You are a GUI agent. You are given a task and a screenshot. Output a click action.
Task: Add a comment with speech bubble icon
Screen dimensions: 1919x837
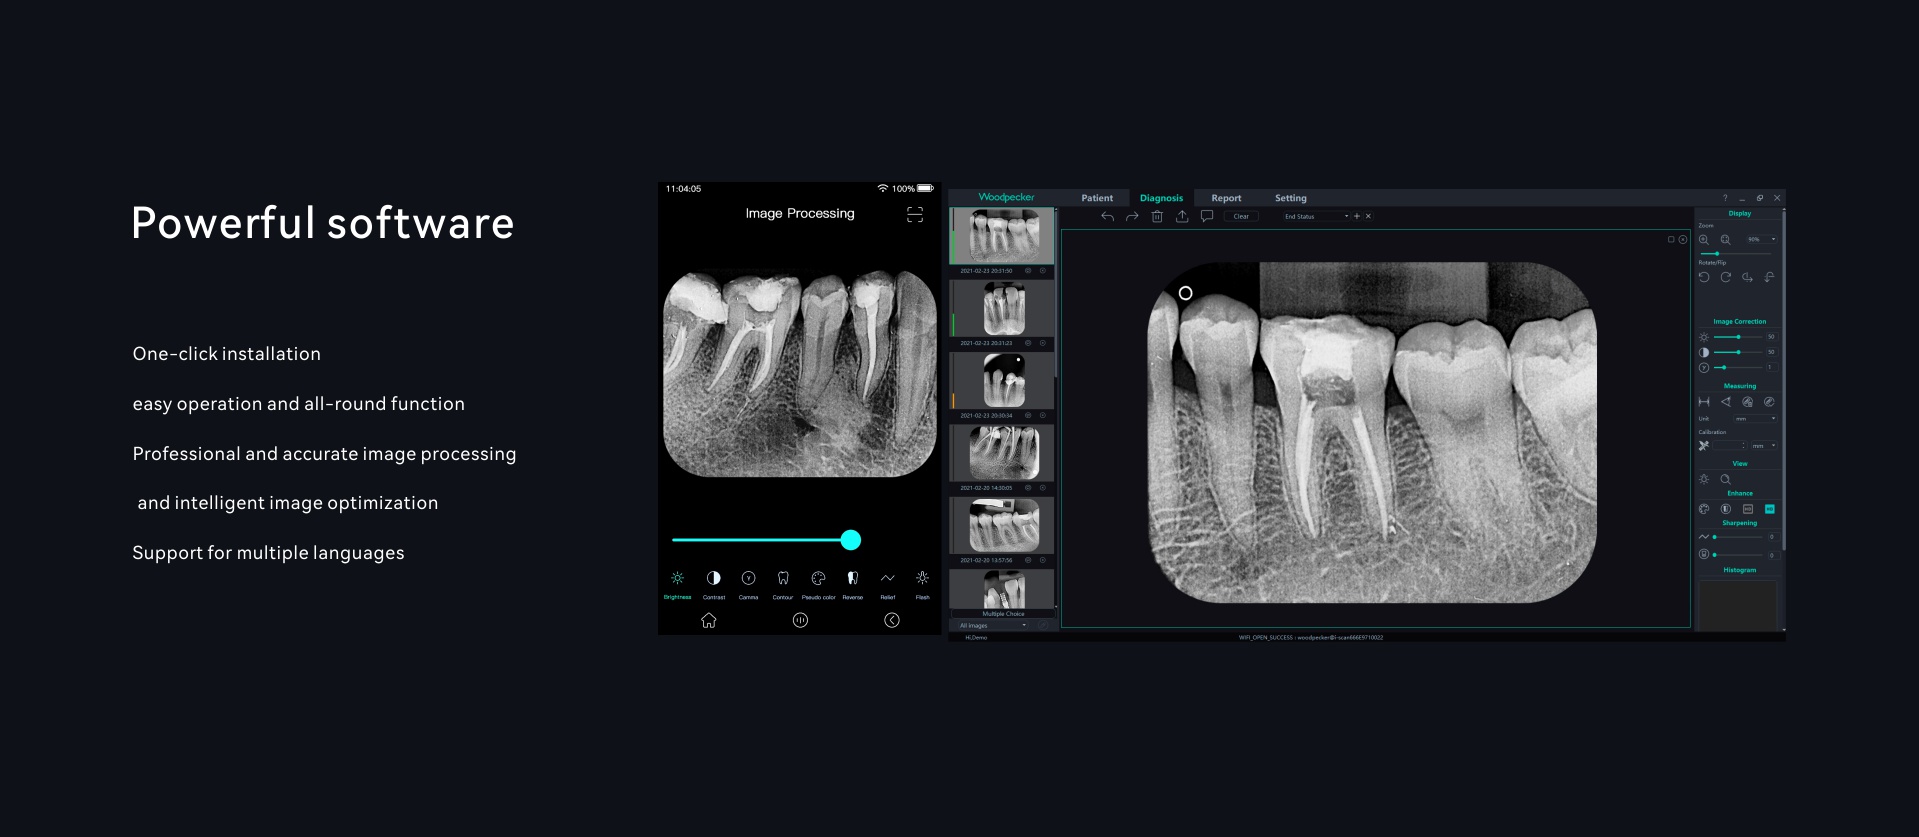point(1207,216)
